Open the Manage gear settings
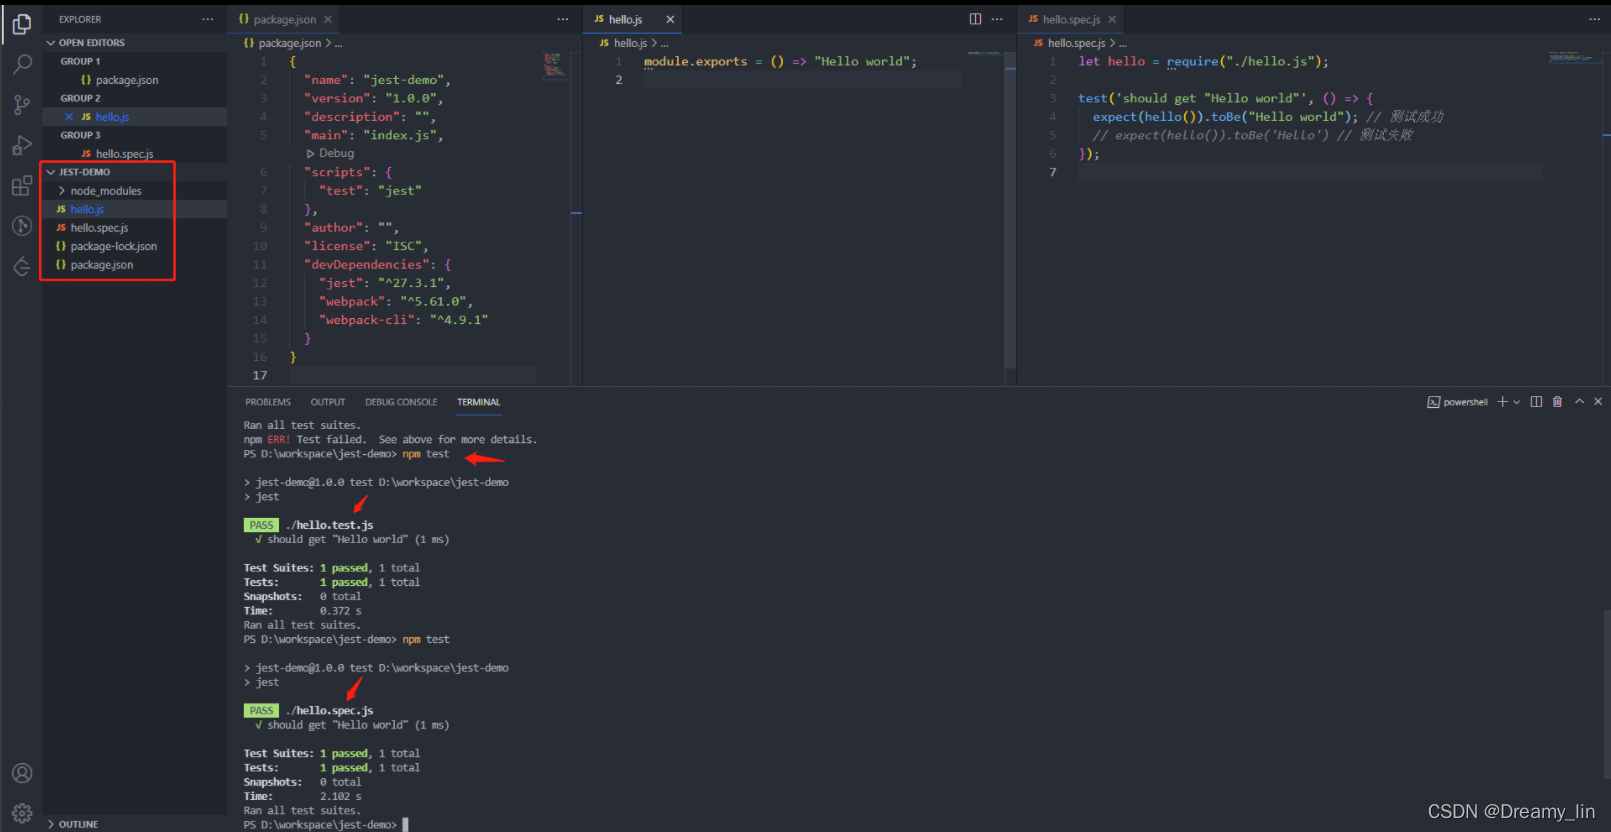Viewport: 1611px width, 832px height. (22, 813)
